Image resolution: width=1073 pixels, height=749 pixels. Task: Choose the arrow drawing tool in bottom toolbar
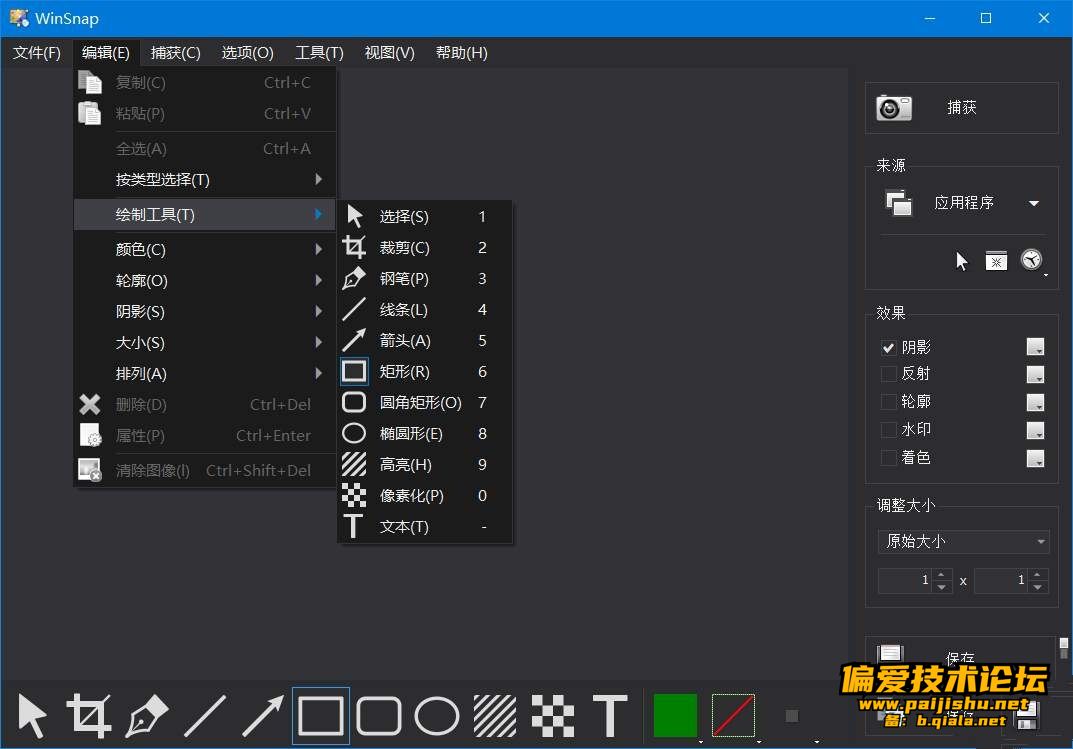263,715
